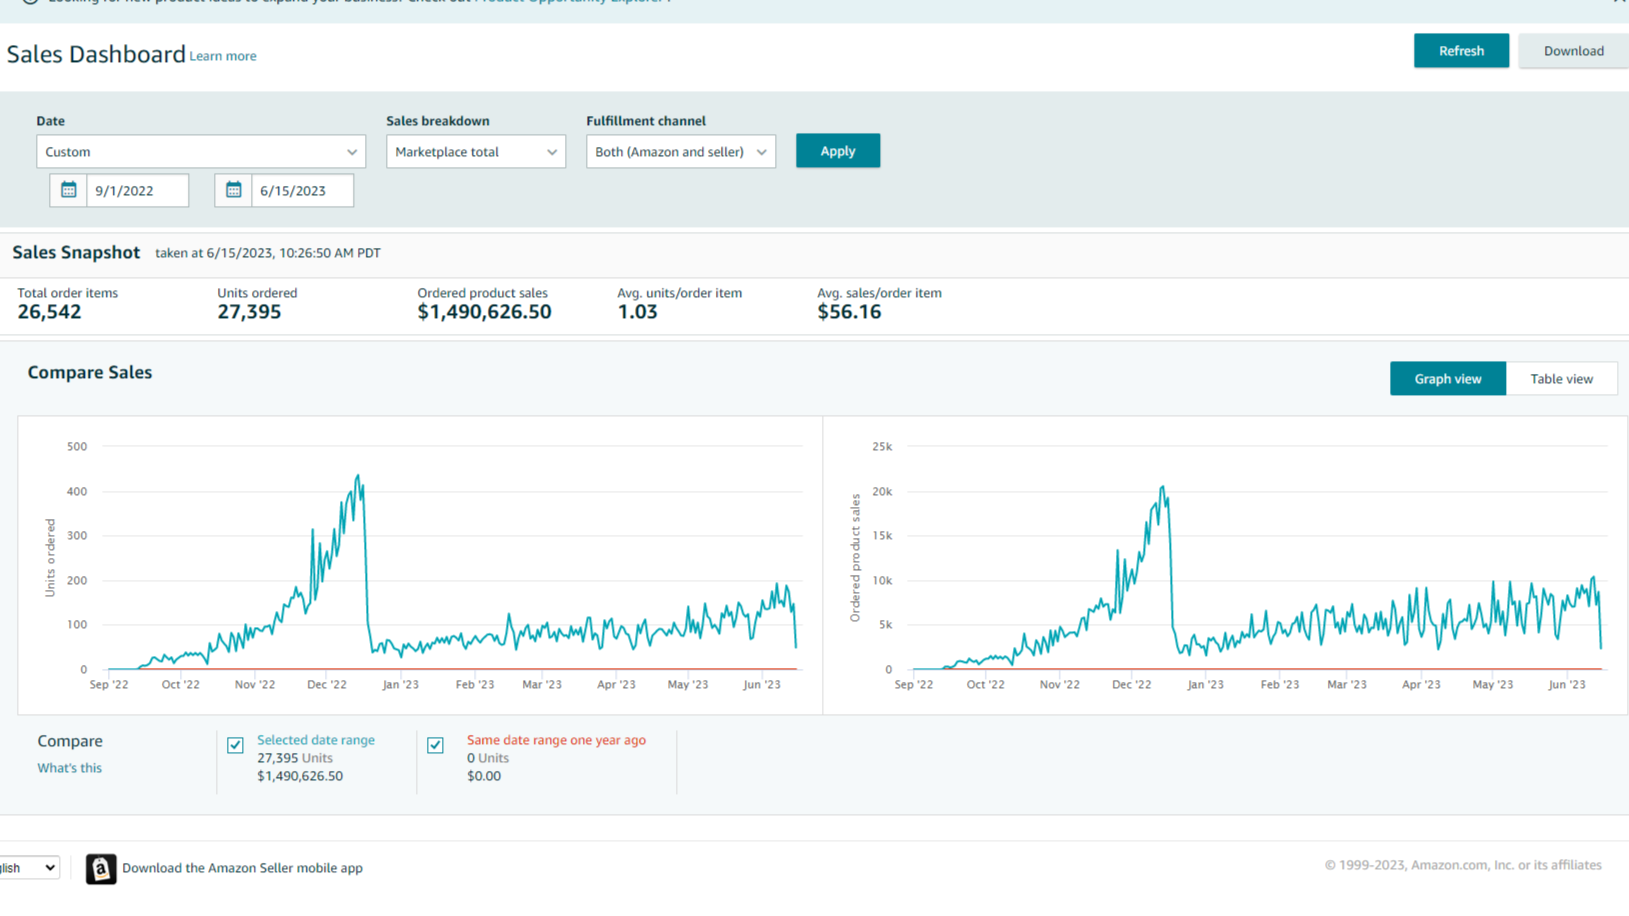Click Download the Amazon Seller mobile app link
Image resolution: width=1629 pixels, height=916 pixels.
(x=242, y=868)
